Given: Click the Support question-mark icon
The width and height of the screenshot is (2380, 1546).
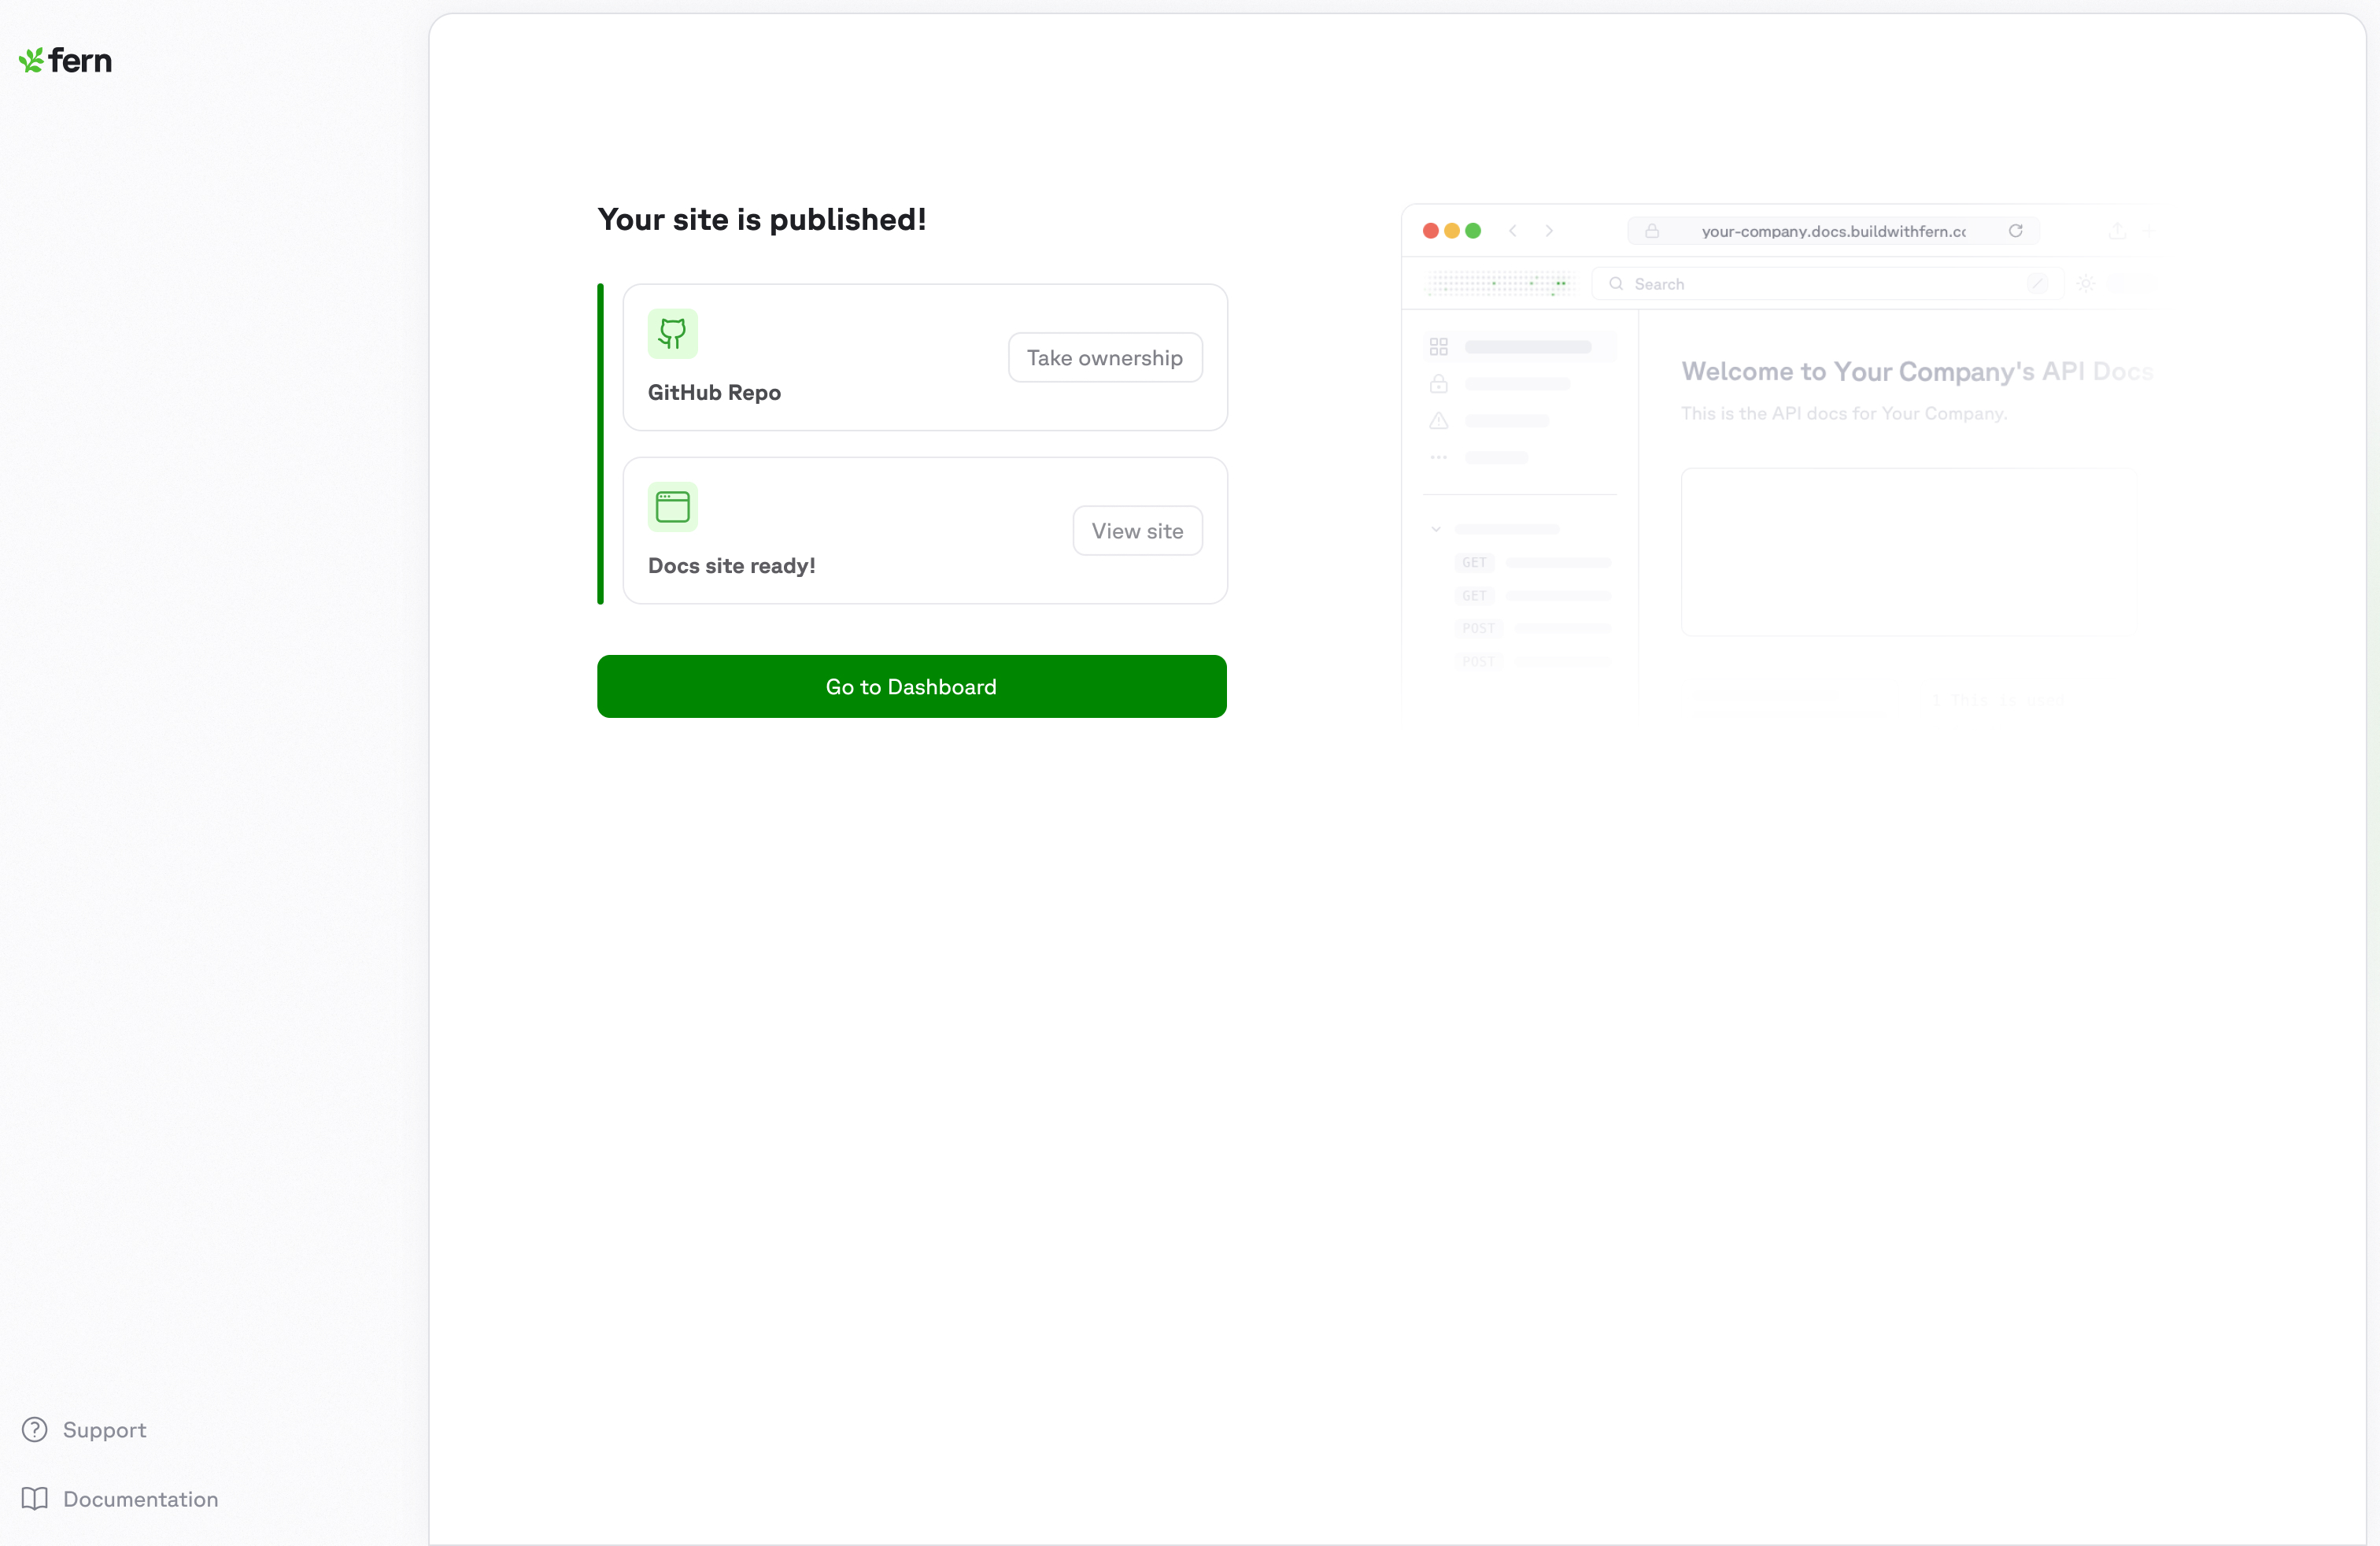Looking at the screenshot, I should (35, 1429).
